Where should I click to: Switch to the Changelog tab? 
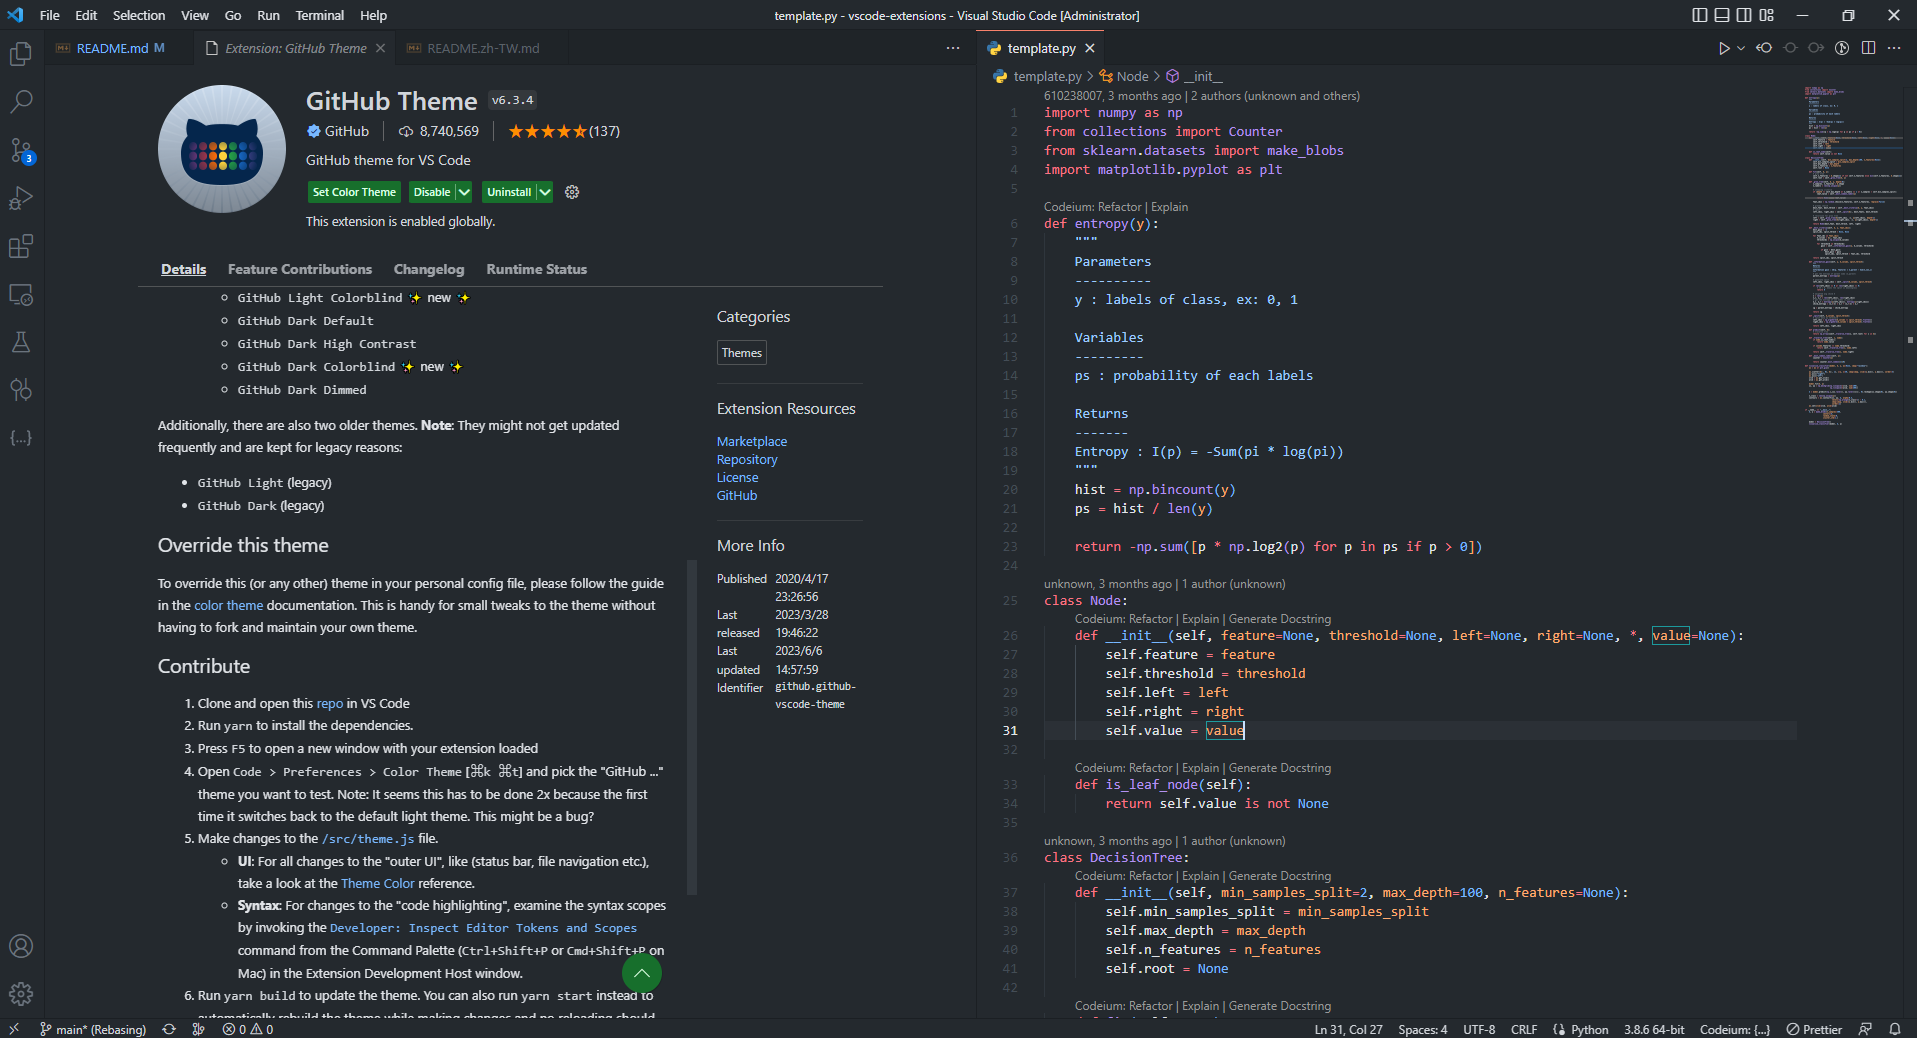pyautogui.click(x=429, y=269)
